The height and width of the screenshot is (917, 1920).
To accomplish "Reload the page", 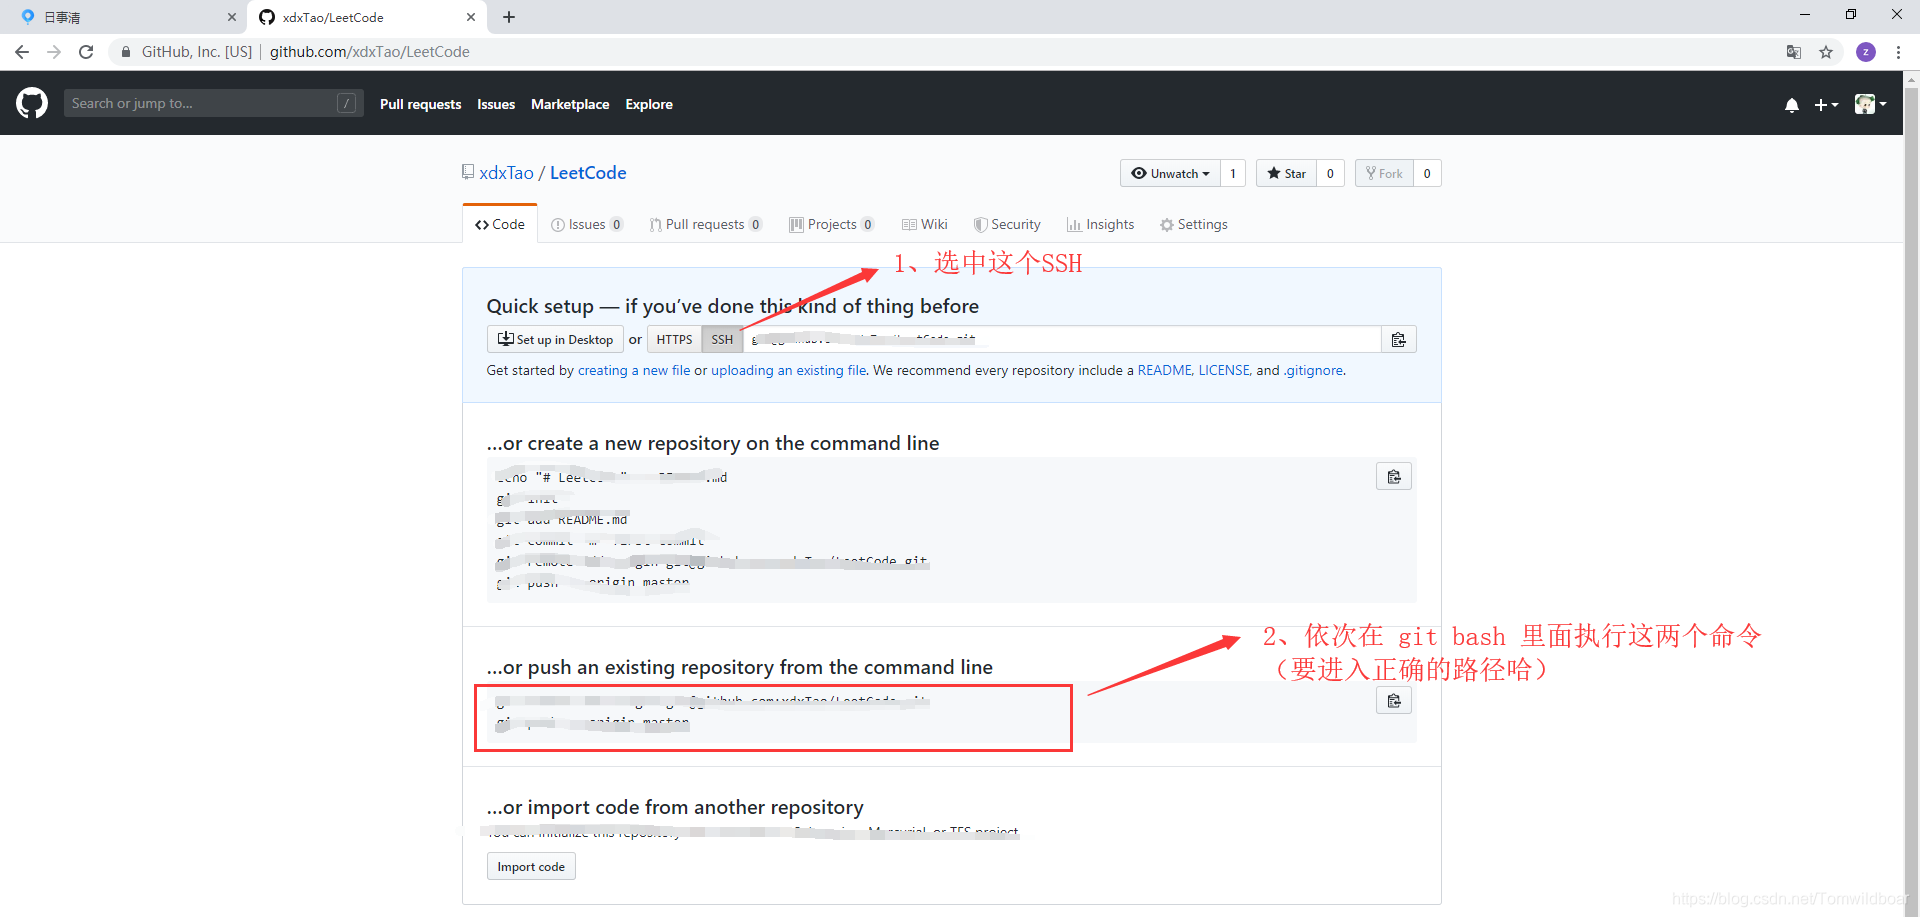I will click(86, 52).
